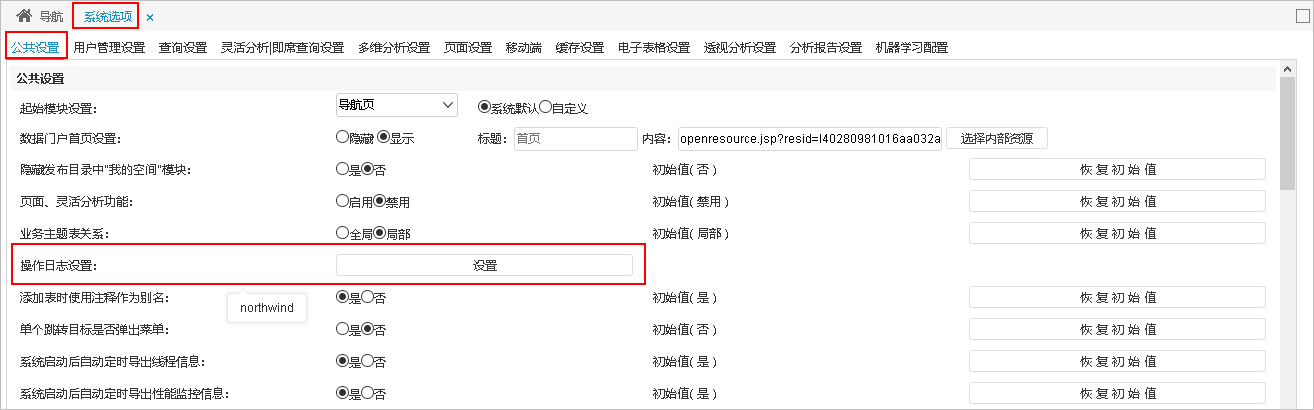Select 全局 for 业务主题表关系
This screenshot has height=410, width=1314.
tap(342, 233)
